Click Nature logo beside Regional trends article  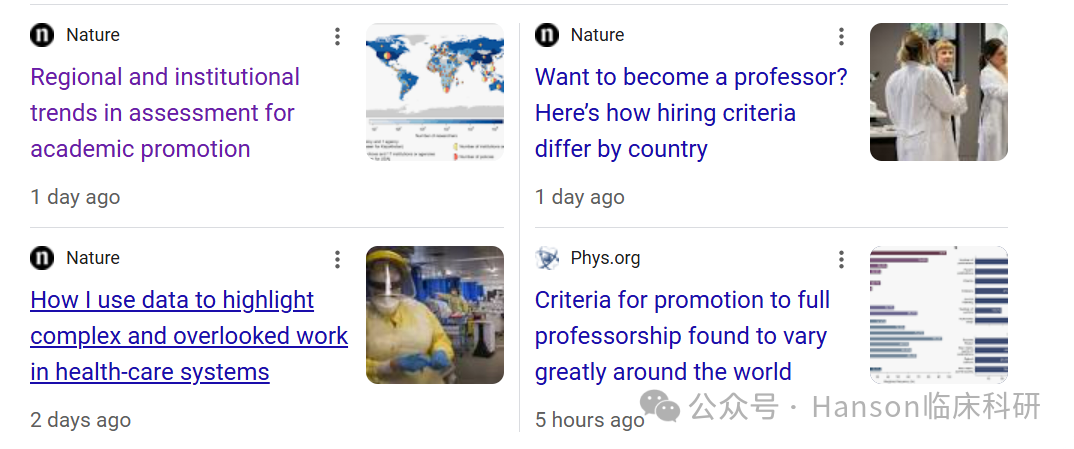42,35
